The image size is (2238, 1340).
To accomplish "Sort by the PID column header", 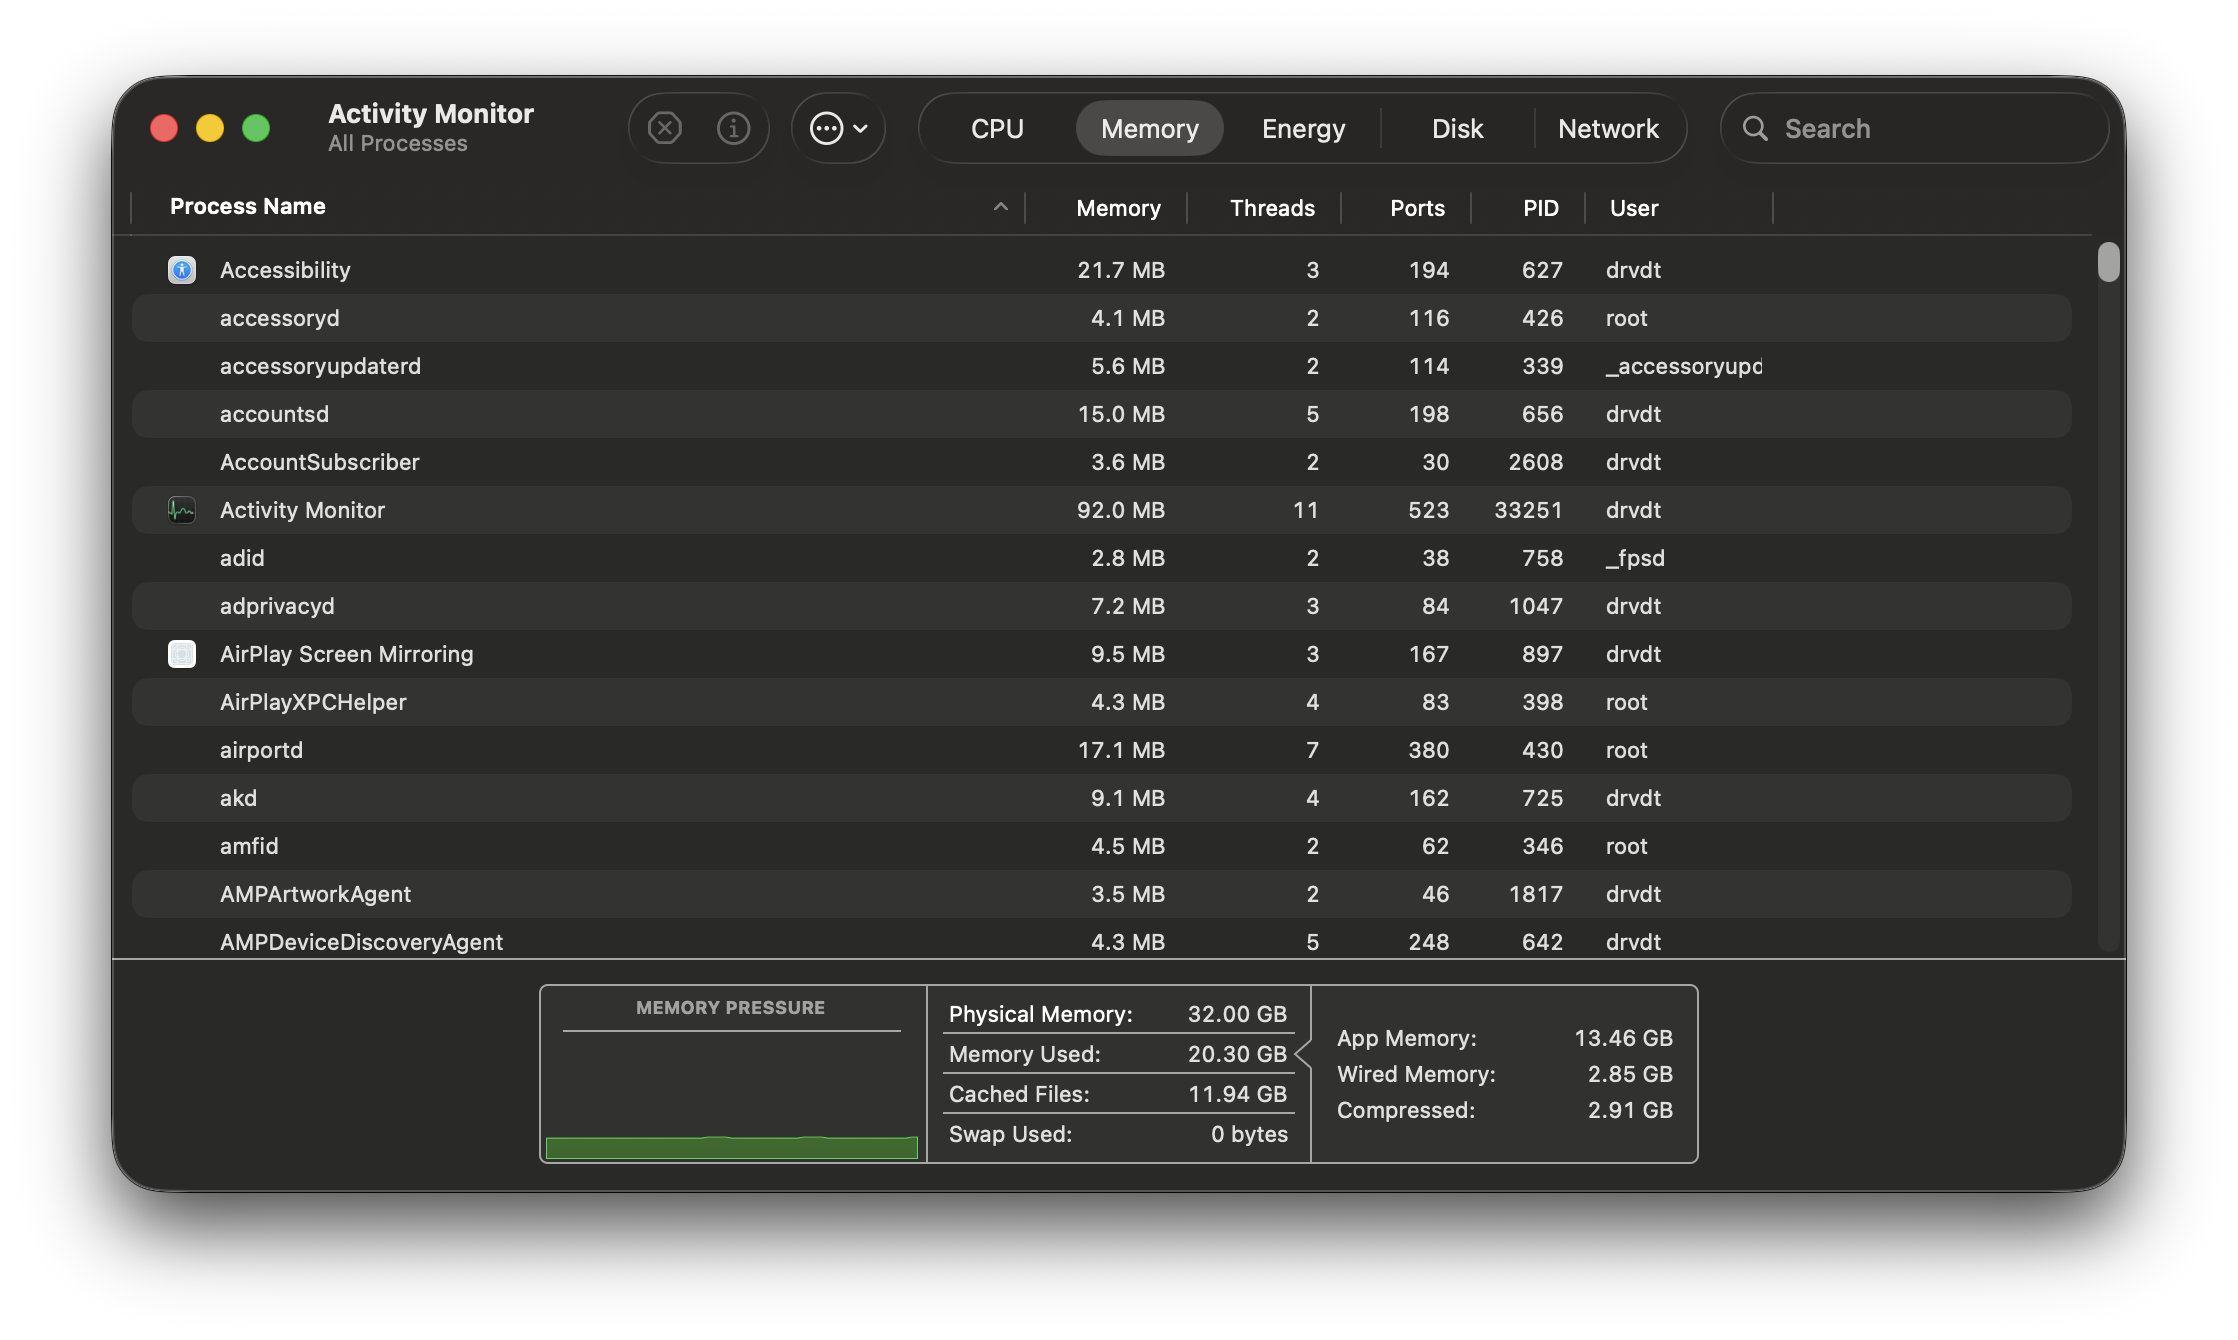I will coord(1540,208).
